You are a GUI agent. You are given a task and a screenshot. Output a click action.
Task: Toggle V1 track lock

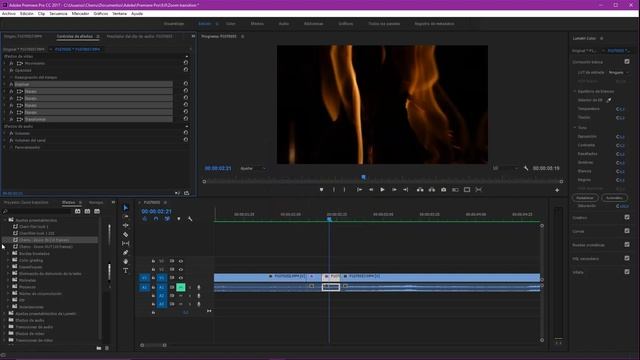(x=153, y=278)
